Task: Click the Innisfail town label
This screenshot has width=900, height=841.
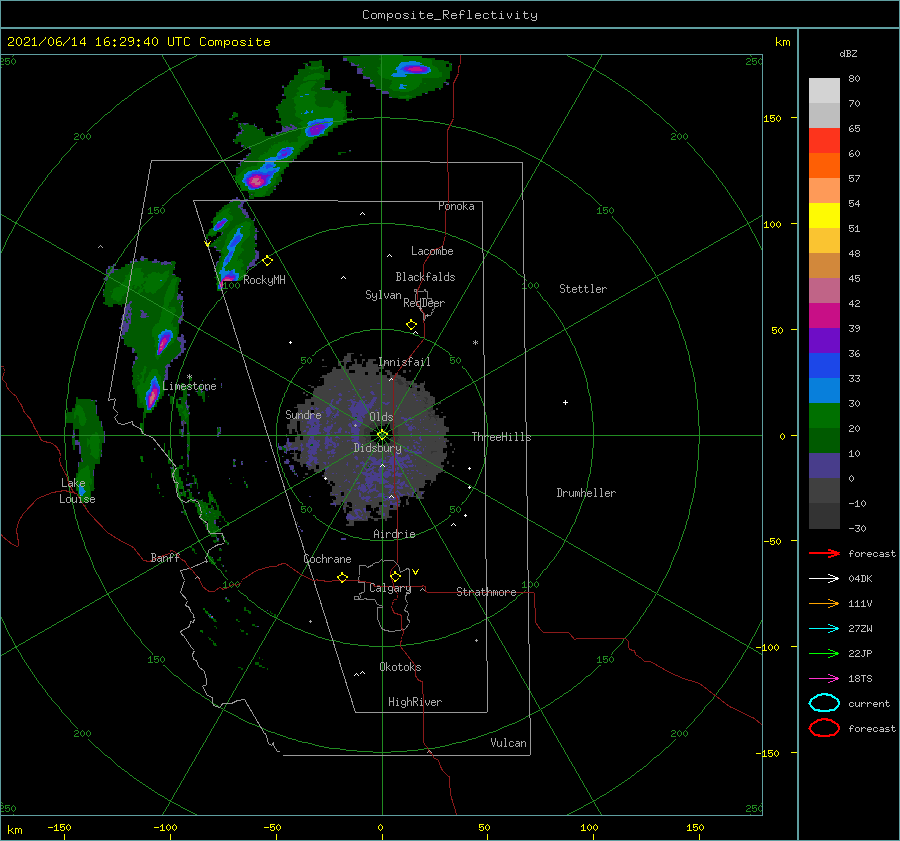Action: (x=404, y=362)
